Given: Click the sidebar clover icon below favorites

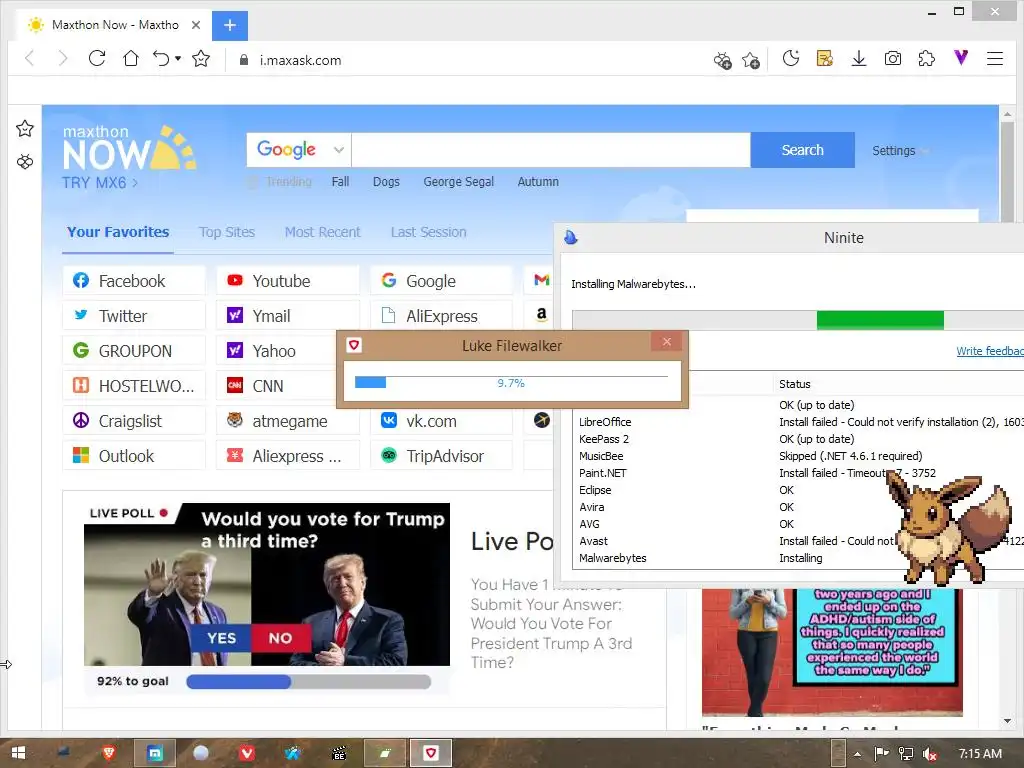Looking at the screenshot, I should point(25,161).
